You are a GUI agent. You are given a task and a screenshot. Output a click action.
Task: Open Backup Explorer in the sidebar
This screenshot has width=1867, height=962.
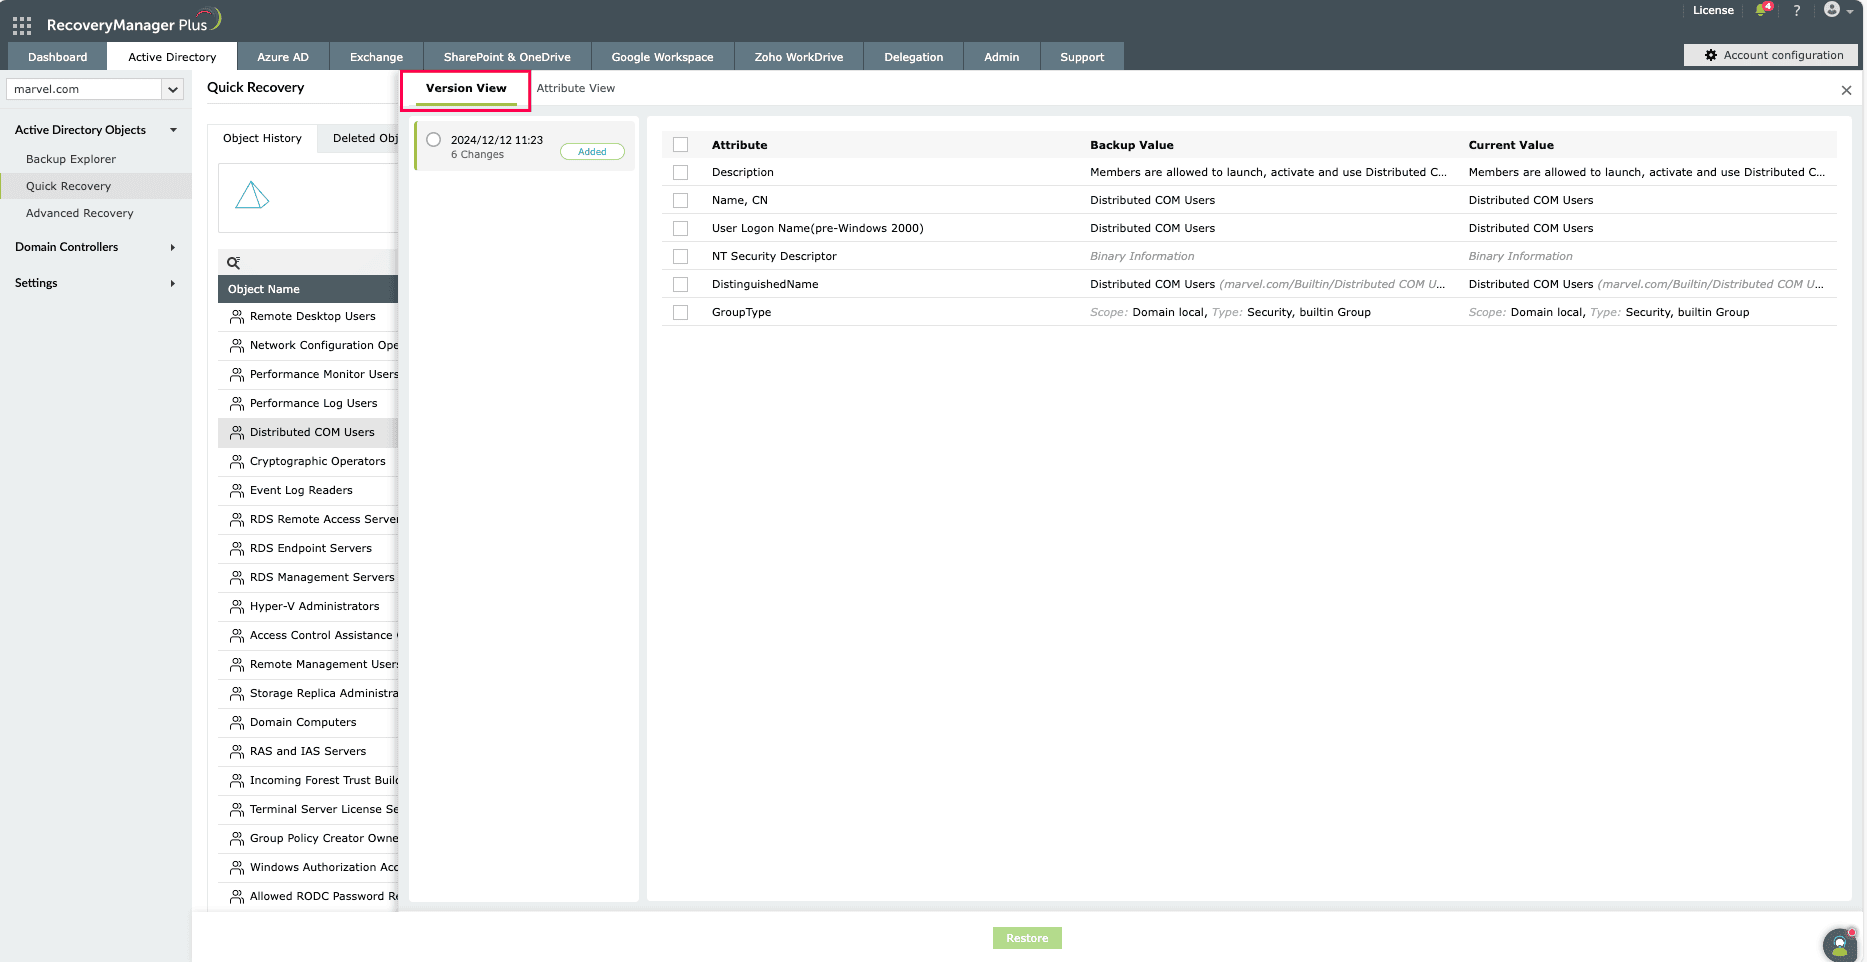[71, 159]
